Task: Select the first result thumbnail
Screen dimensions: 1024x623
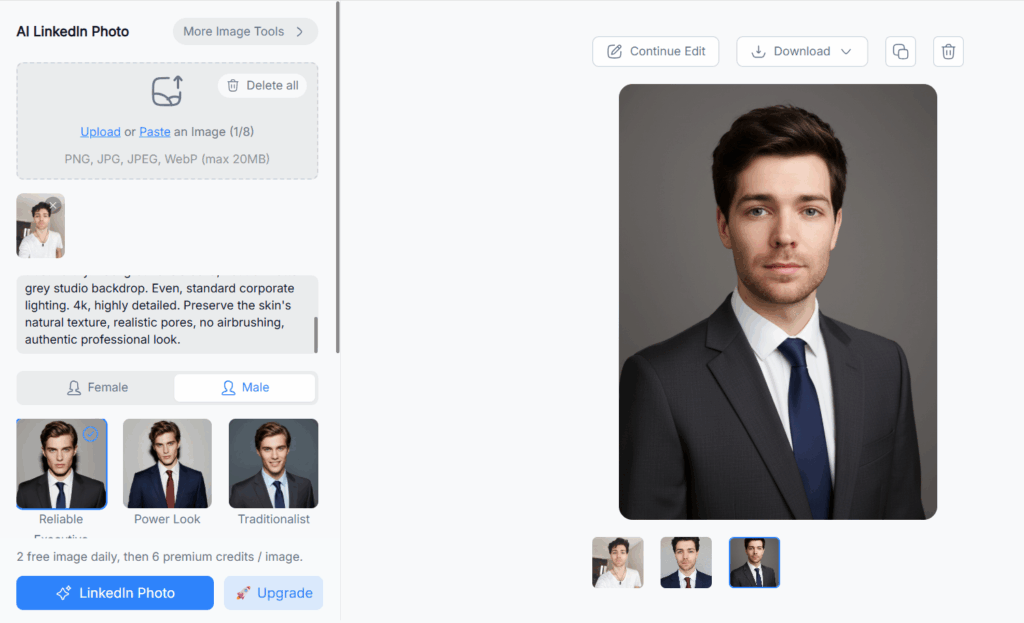Action: pyautogui.click(x=617, y=562)
